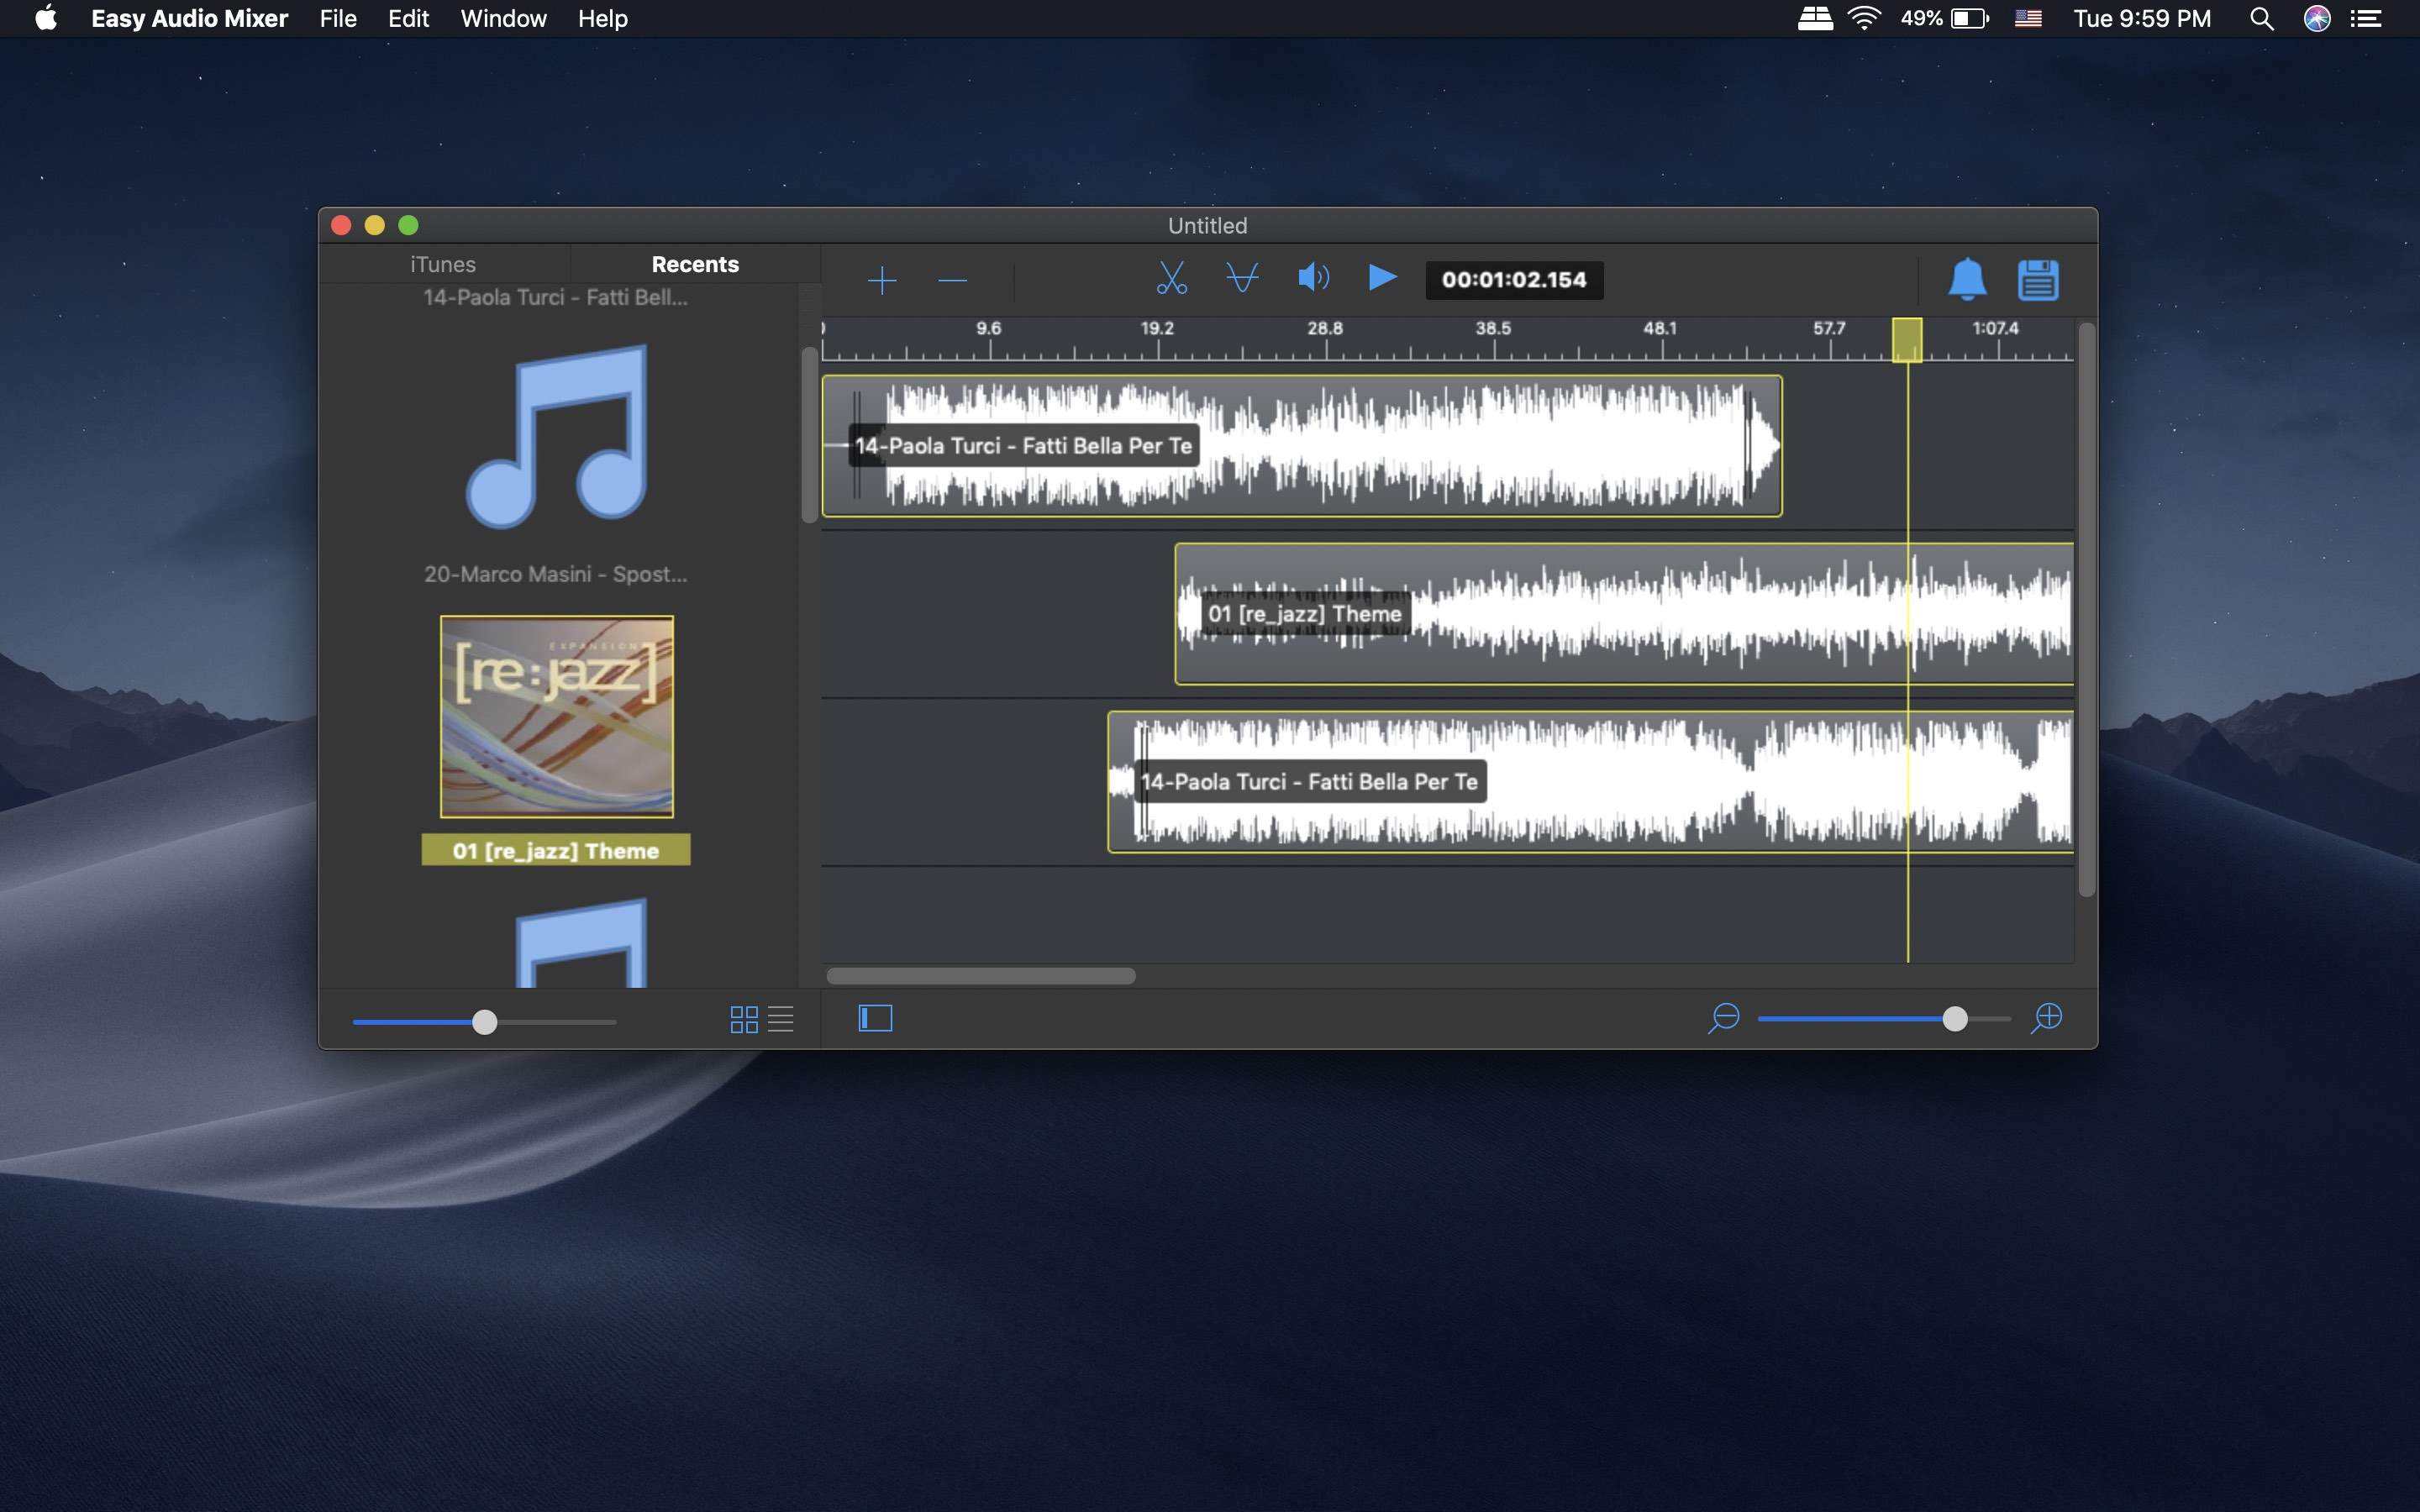Open the Help menu

(x=602, y=18)
